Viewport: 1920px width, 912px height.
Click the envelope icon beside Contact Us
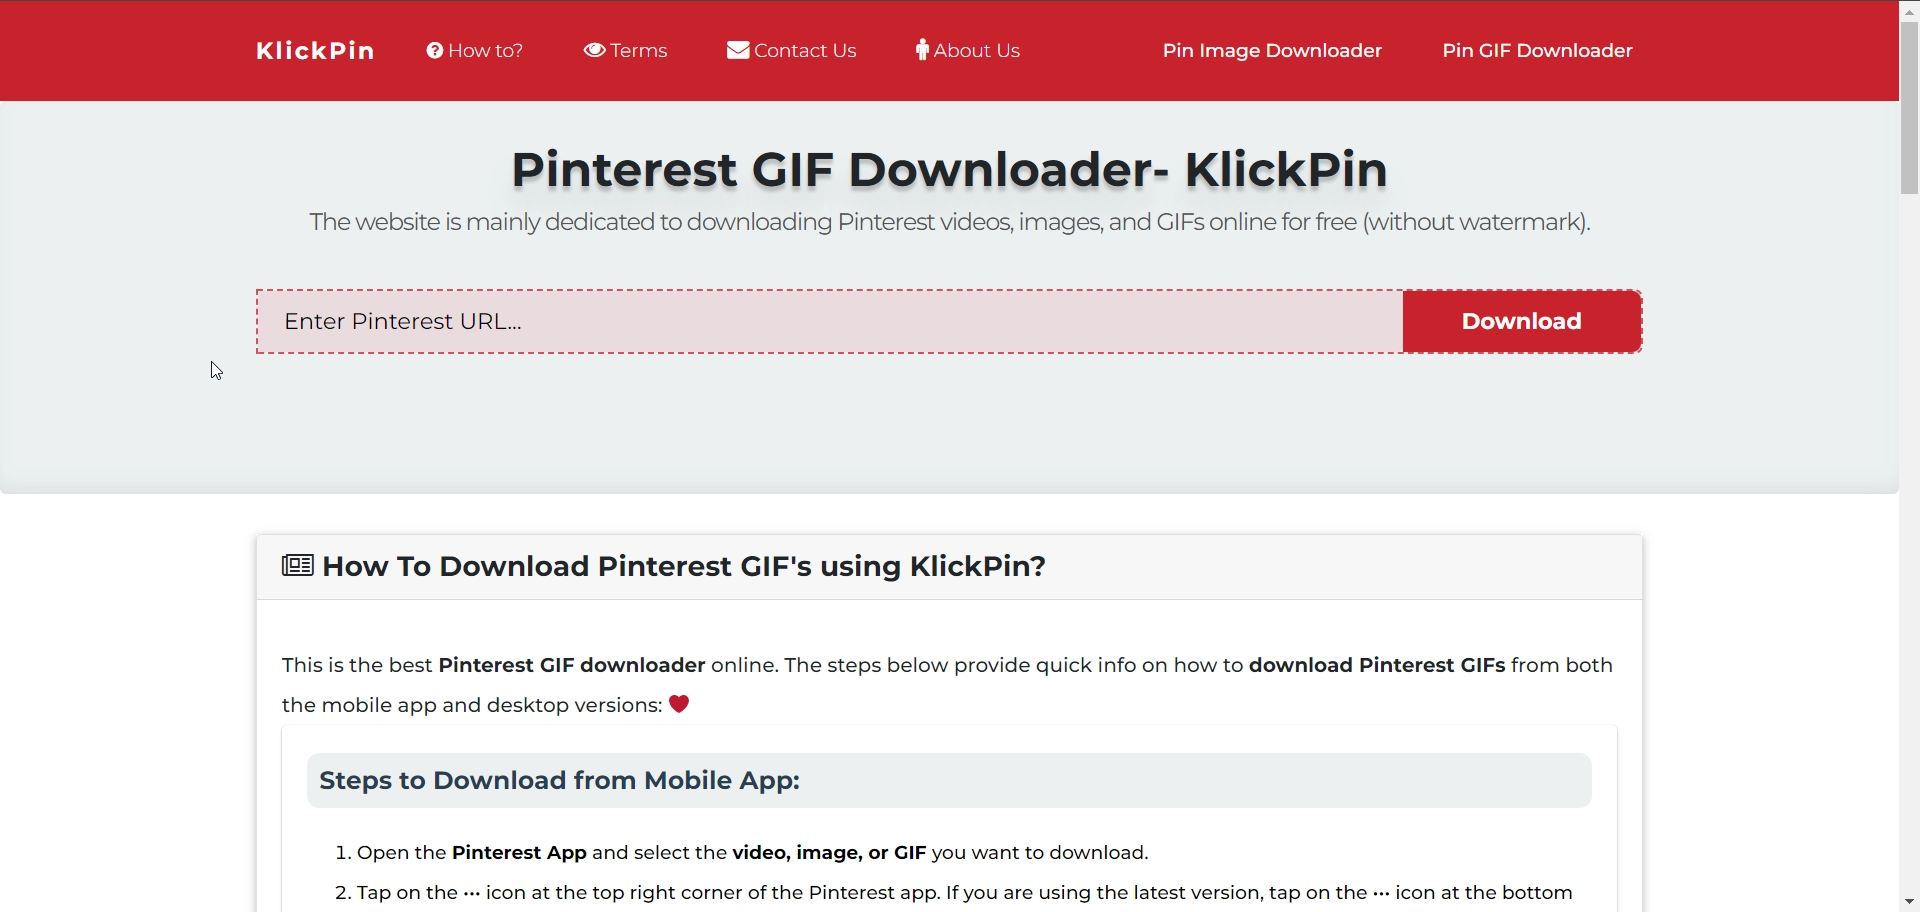pos(737,50)
